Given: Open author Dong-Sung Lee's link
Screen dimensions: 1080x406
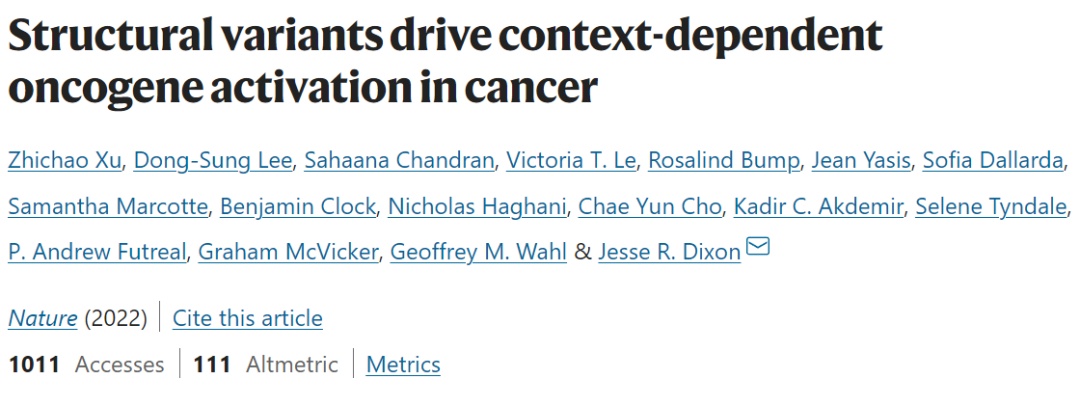Looking at the screenshot, I should click(213, 161).
